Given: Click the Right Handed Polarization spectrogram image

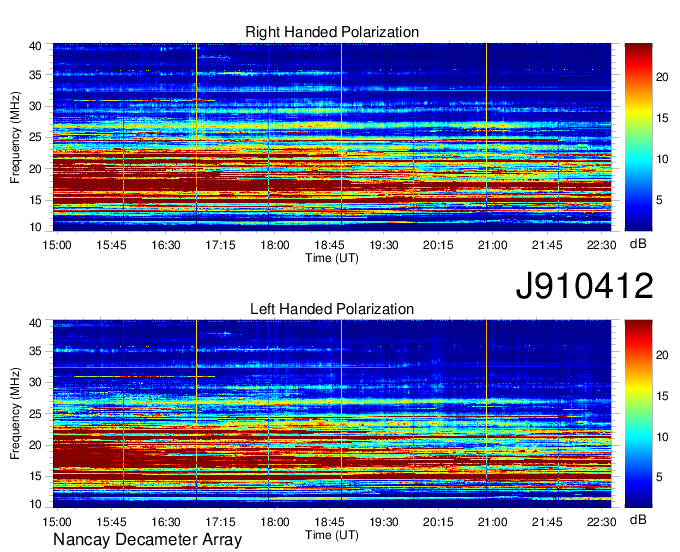Looking at the screenshot, I should (332, 137).
